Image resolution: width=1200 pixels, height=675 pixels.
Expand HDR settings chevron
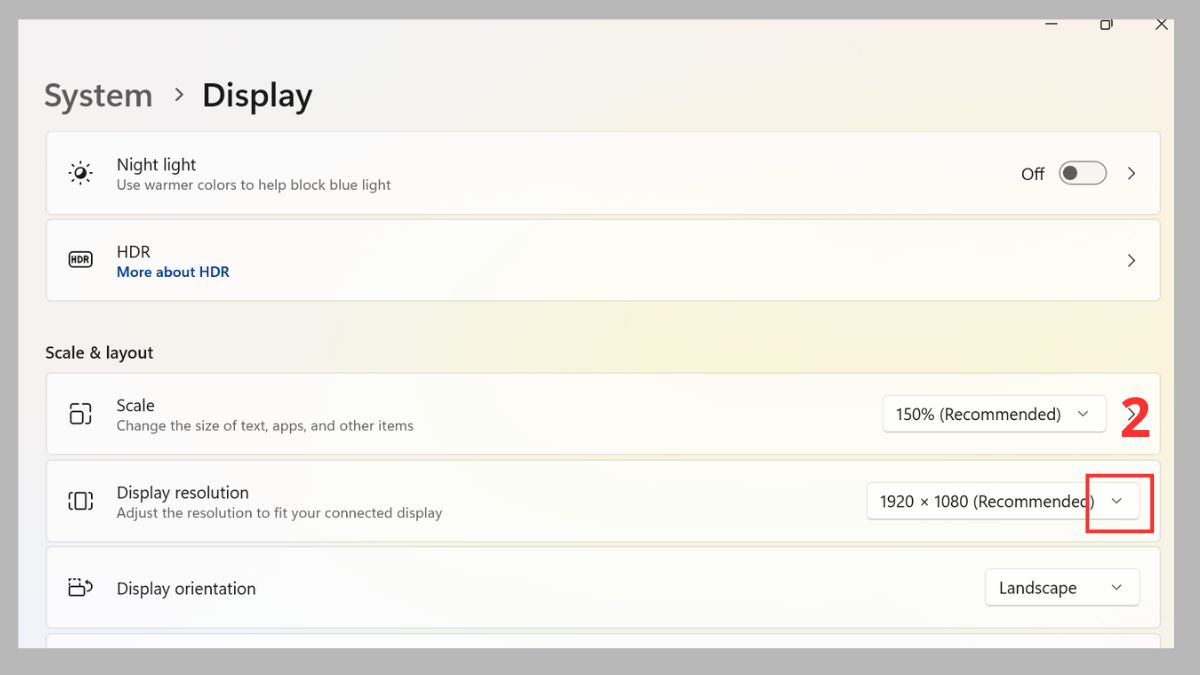coord(1132,260)
